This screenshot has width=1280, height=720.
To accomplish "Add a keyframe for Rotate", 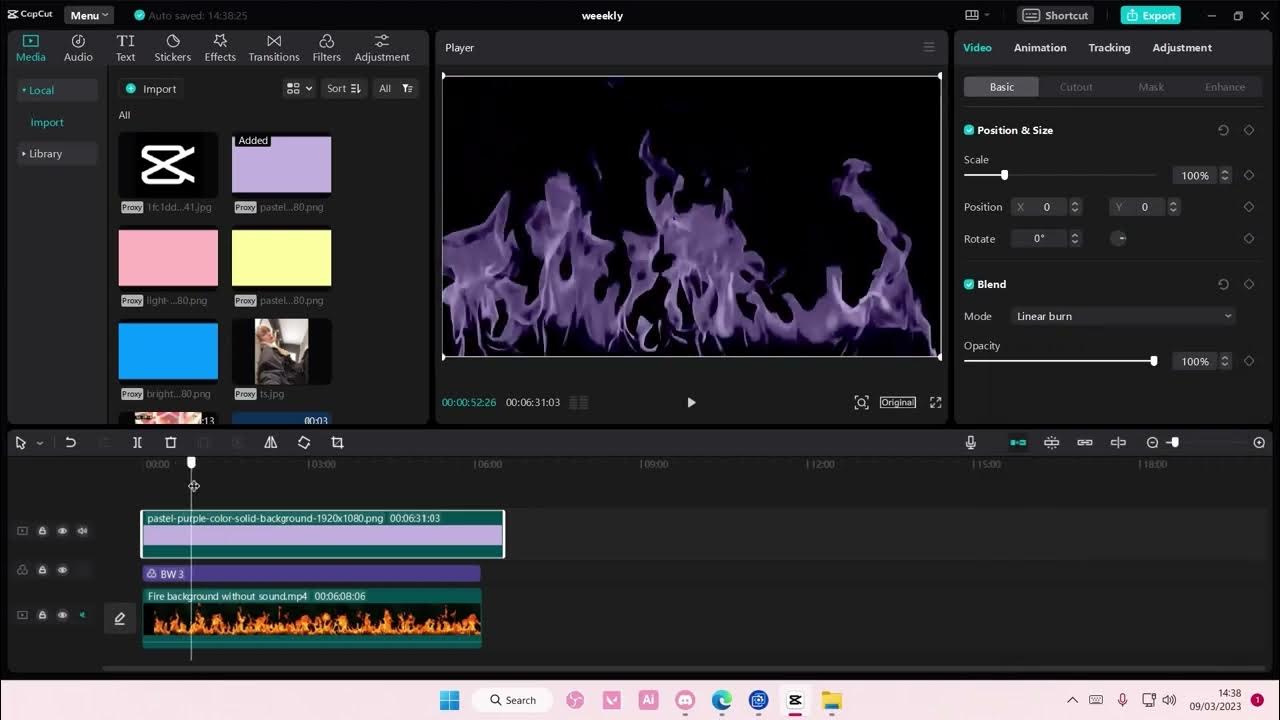I will [x=1249, y=238].
